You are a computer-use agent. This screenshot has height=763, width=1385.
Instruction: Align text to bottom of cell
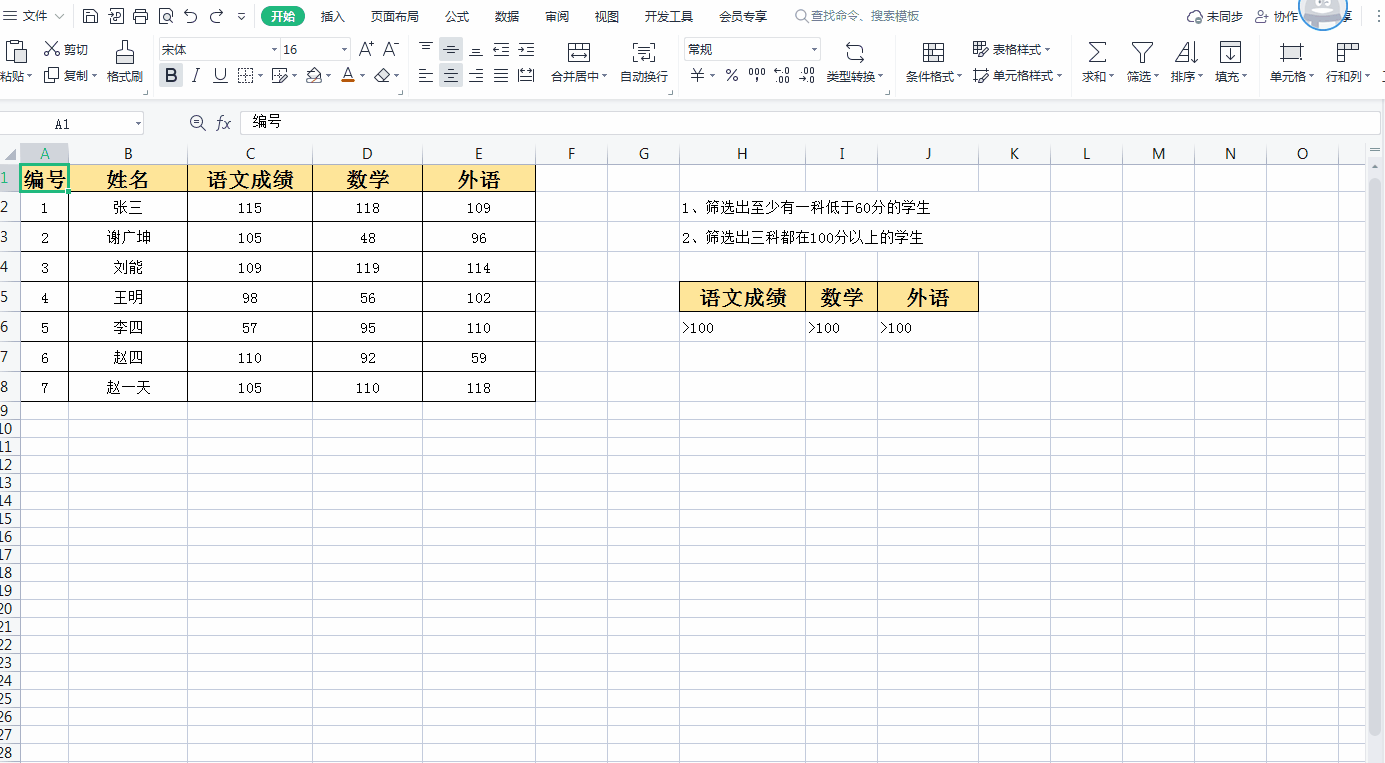point(476,49)
